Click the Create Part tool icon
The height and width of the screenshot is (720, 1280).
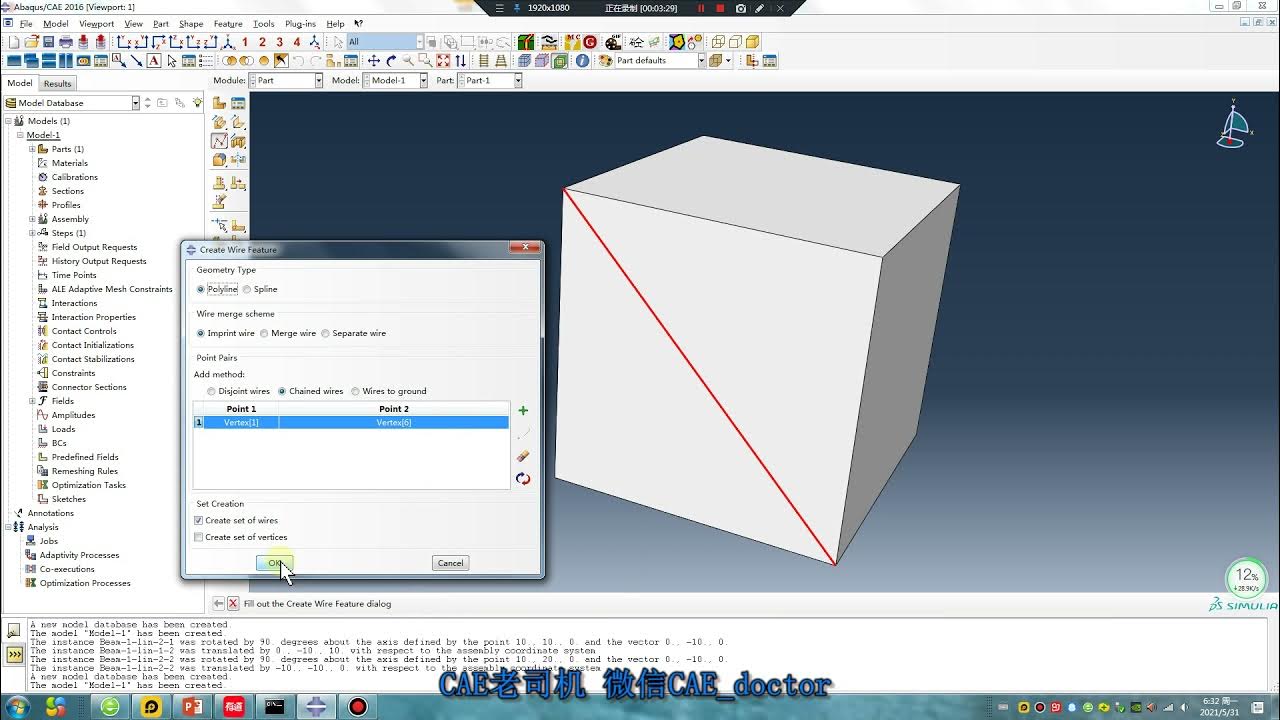click(x=219, y=103)
